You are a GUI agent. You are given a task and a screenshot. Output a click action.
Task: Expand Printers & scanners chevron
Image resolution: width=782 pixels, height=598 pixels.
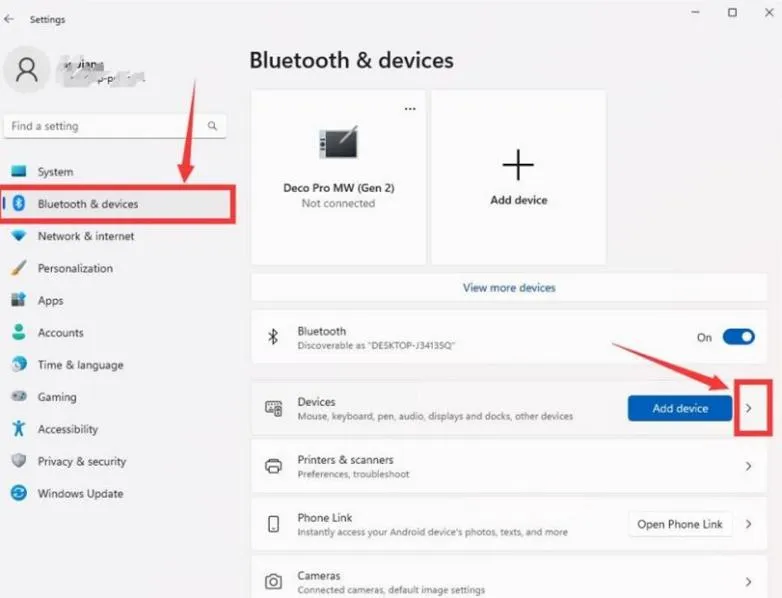tap(749, 466)
